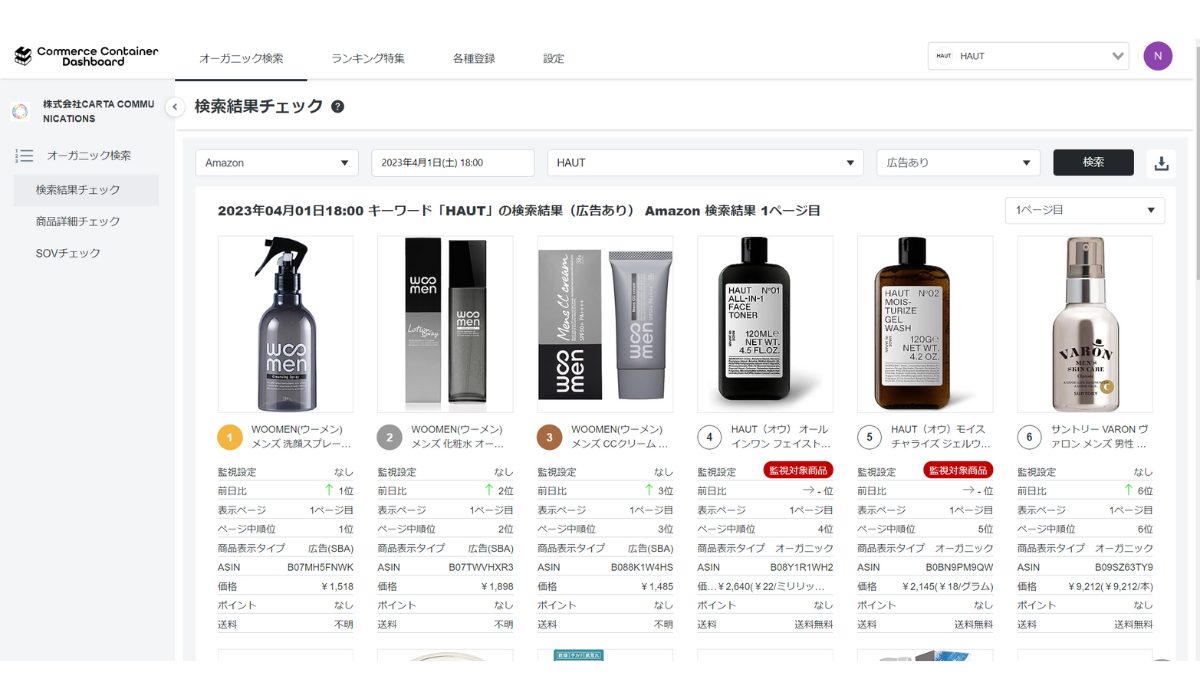Click the brown rank 3 badge
Image resolution: width=1200 pixels, height=700 pixels.
[x=550, y=437]
